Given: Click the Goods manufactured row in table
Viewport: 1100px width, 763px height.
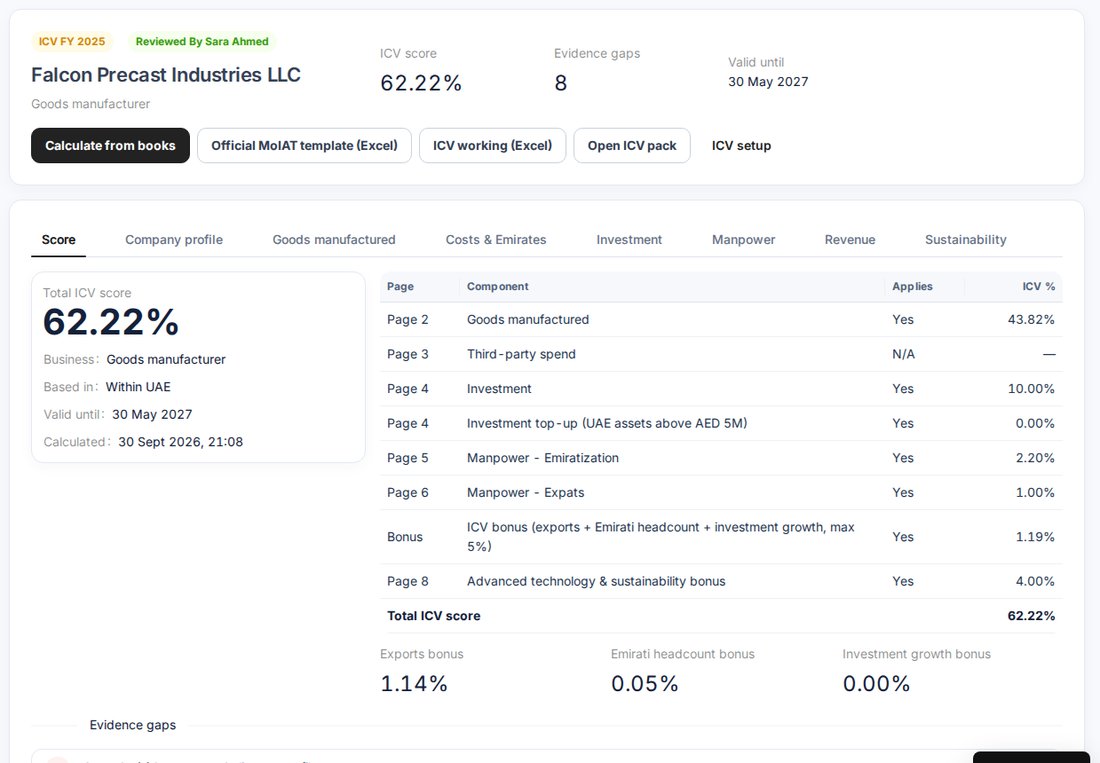Looking at the screenshot, I should pos(721,320).
